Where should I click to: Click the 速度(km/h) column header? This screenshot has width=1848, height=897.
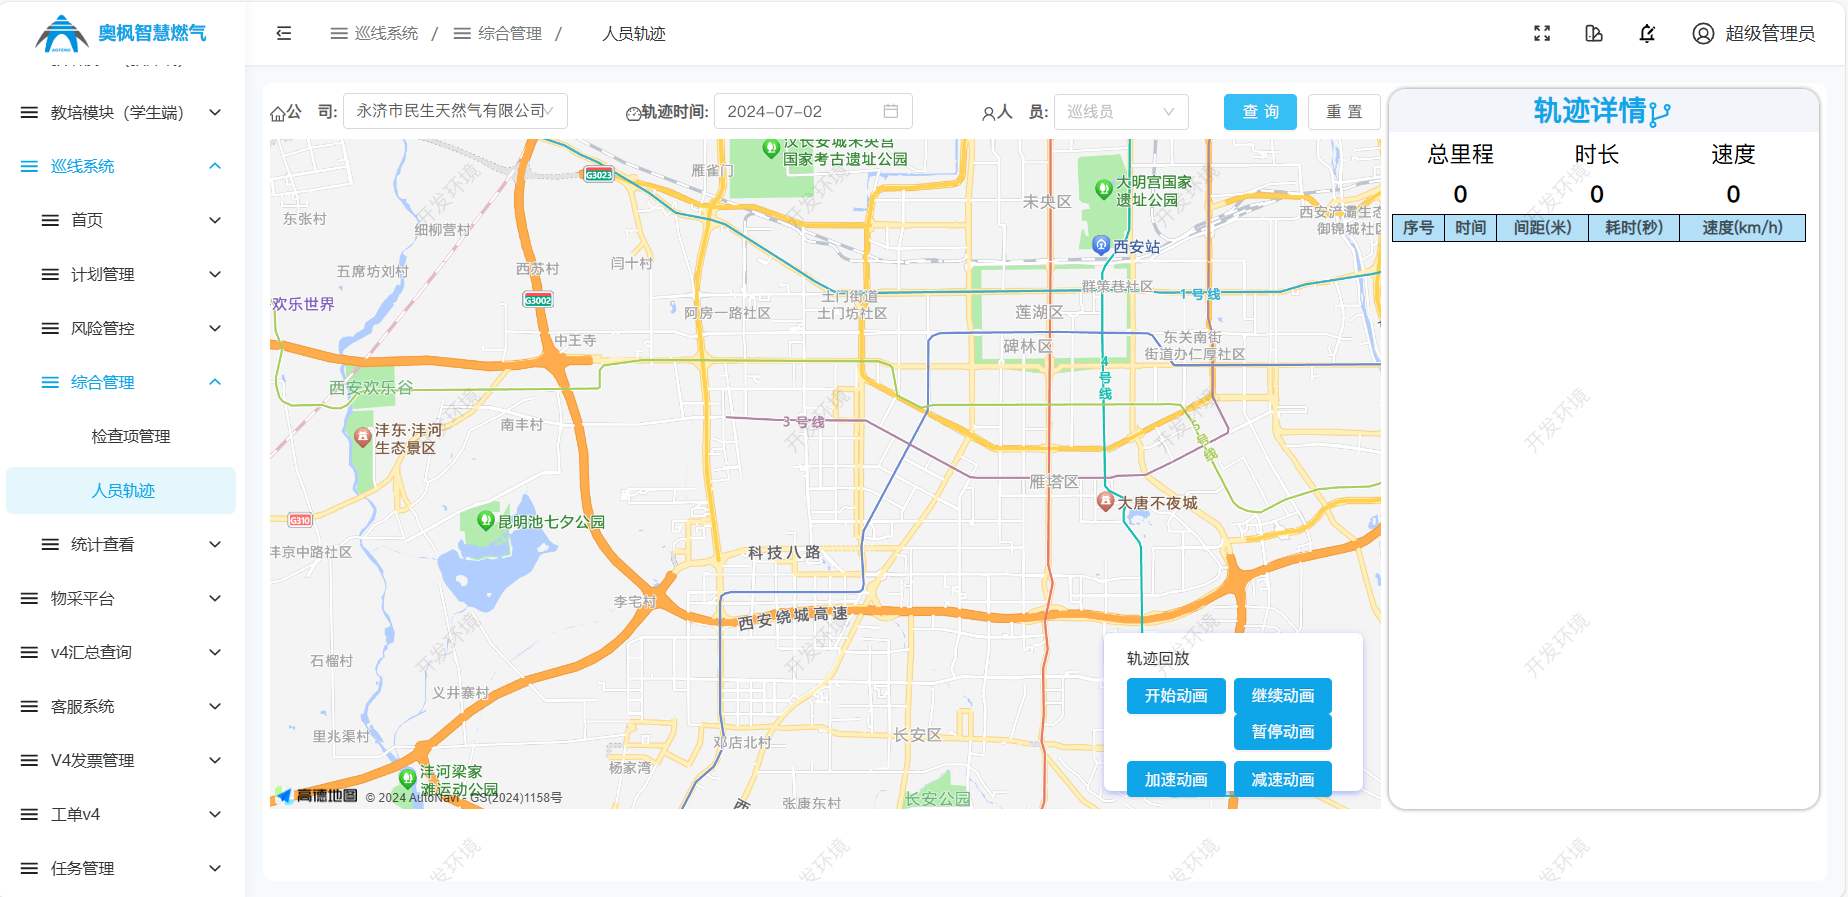[1742, 228]
